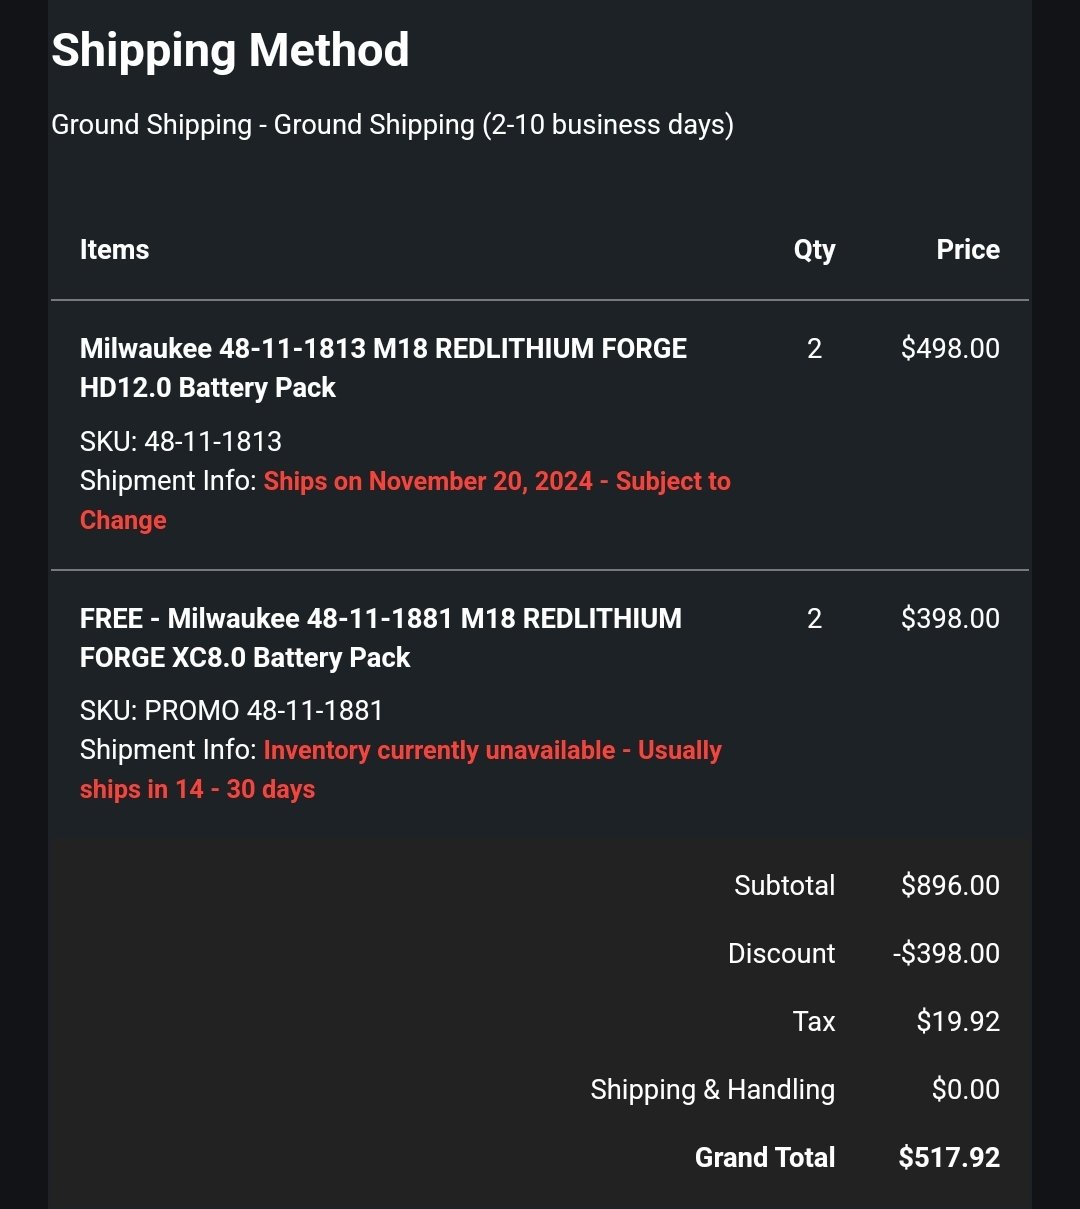Click the $498.00 item price
The height and width of the screenshot is (1209, 1080).
click(x=950, y=348)
